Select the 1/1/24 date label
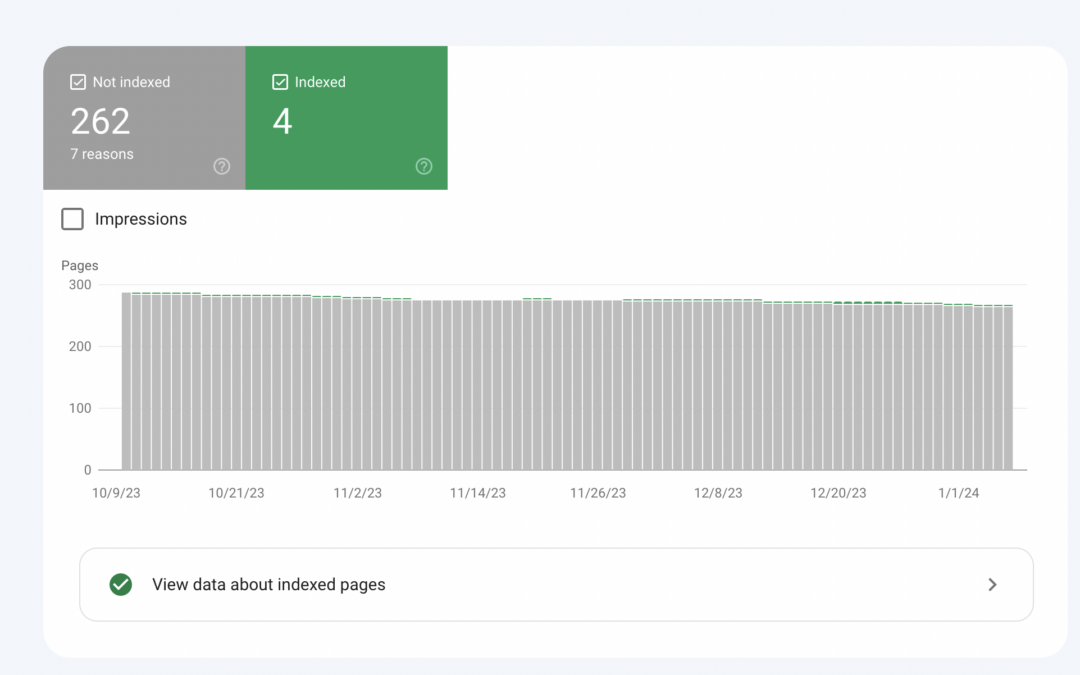Viewport: 1080px width, 675px height. [958, 493]
